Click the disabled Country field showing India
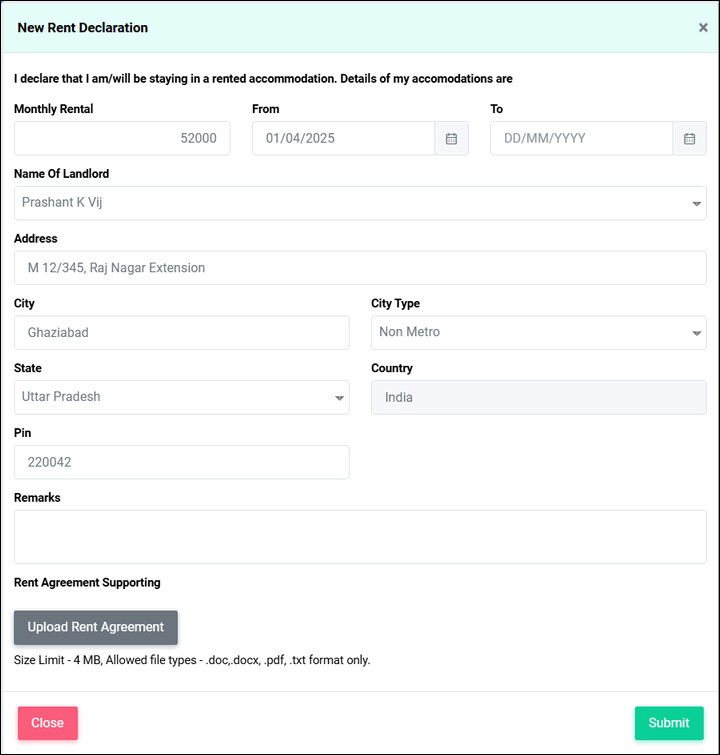Viewport: 720px width, 755px height. (x=538, y=397)
